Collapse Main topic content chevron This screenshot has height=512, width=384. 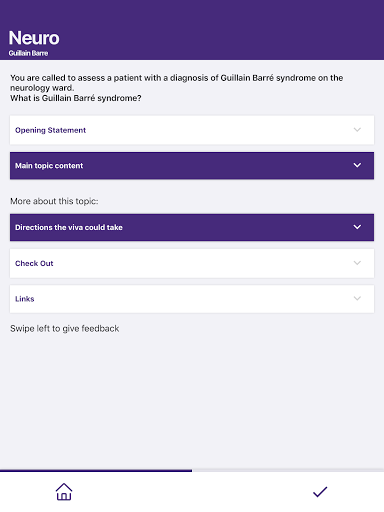[357, 165]
